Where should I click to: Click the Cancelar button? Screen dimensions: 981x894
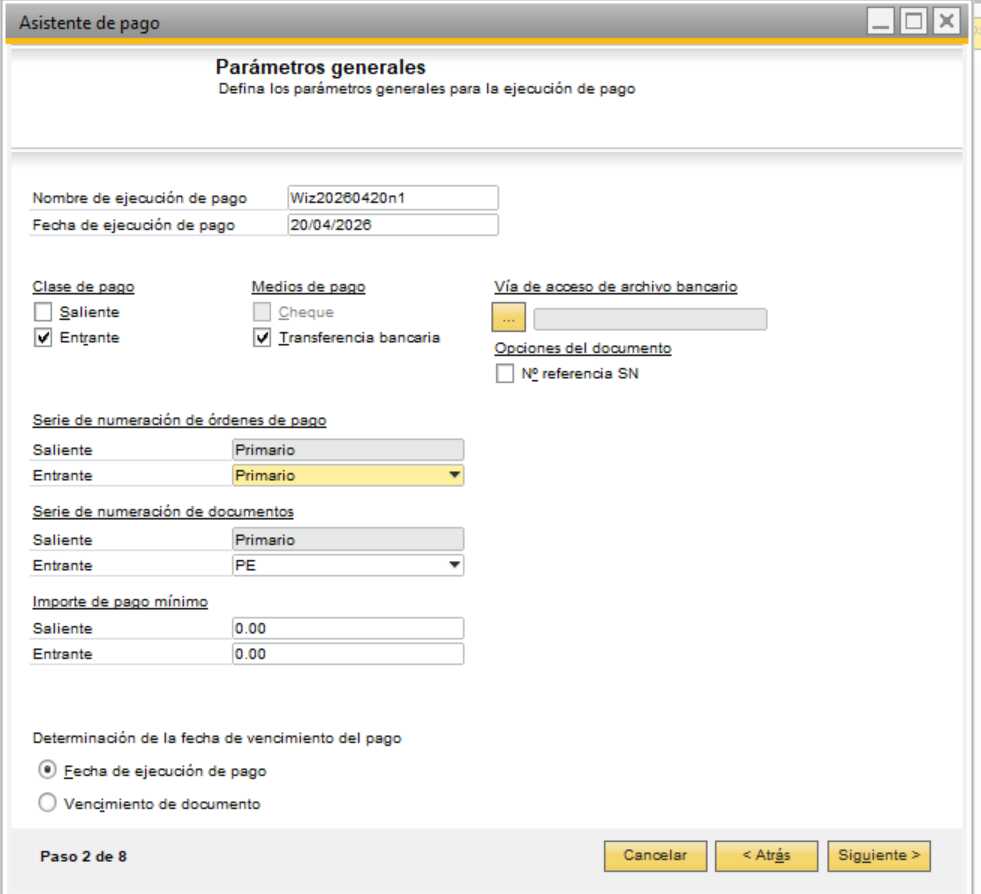click(x=655, y=856)
